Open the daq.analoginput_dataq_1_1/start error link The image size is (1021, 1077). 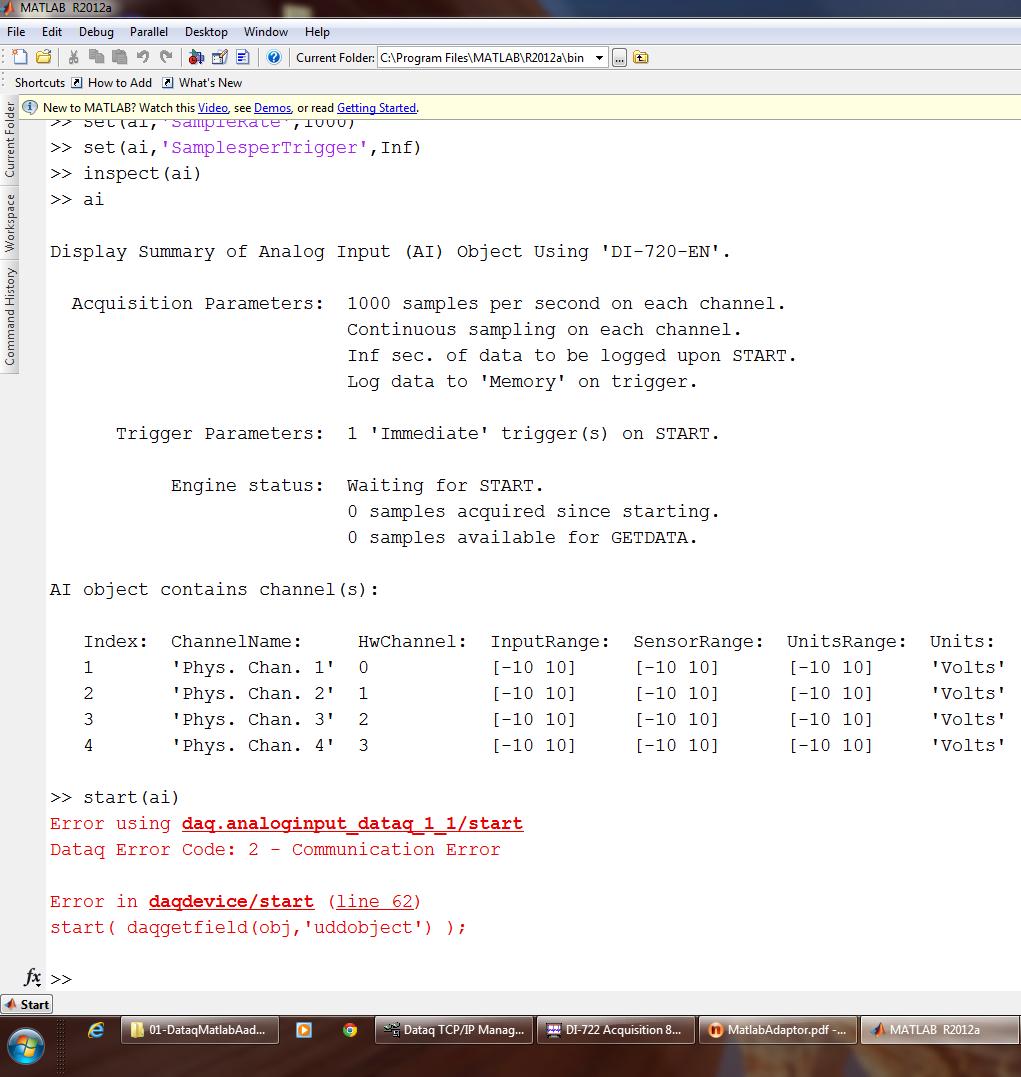coord(352,824)
